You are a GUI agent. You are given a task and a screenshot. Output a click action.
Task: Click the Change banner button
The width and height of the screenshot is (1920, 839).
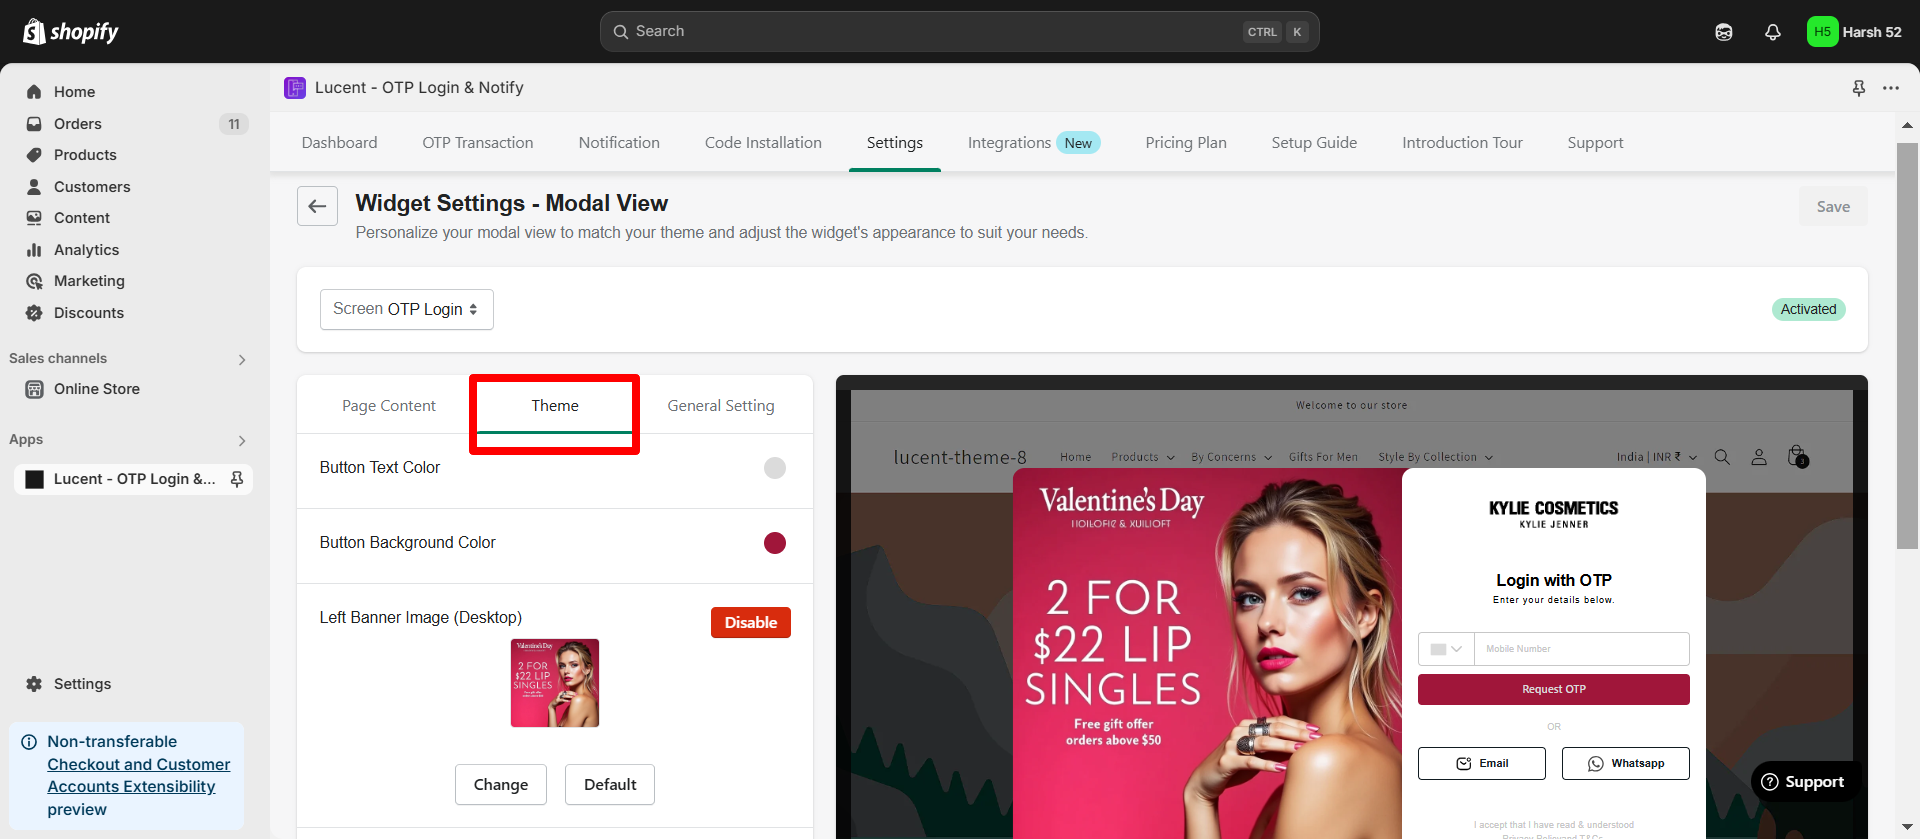pyautogui.click(x=501, y=785)
